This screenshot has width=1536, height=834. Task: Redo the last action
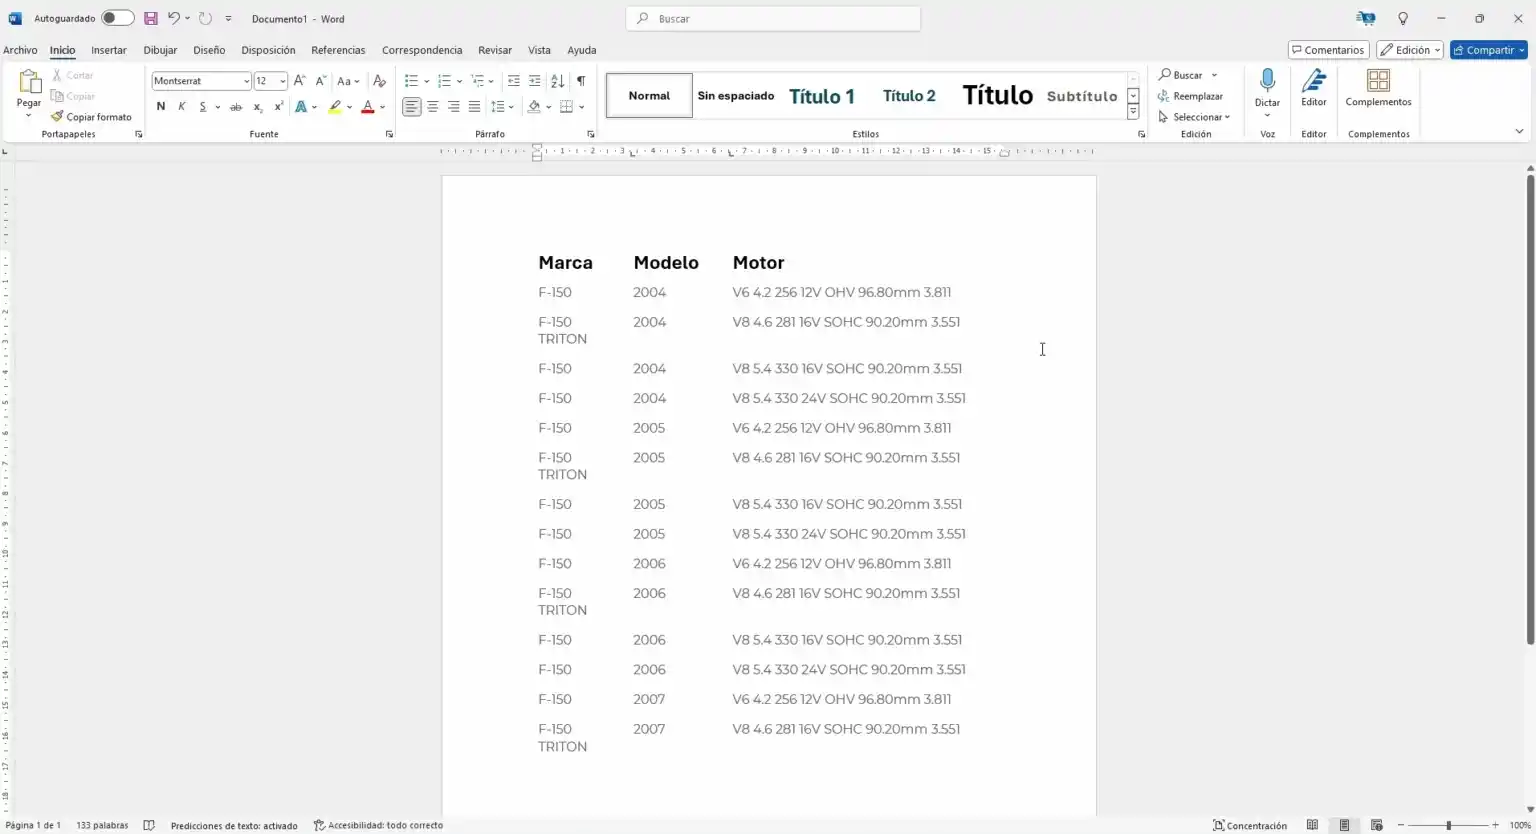(x=205, y=18)
